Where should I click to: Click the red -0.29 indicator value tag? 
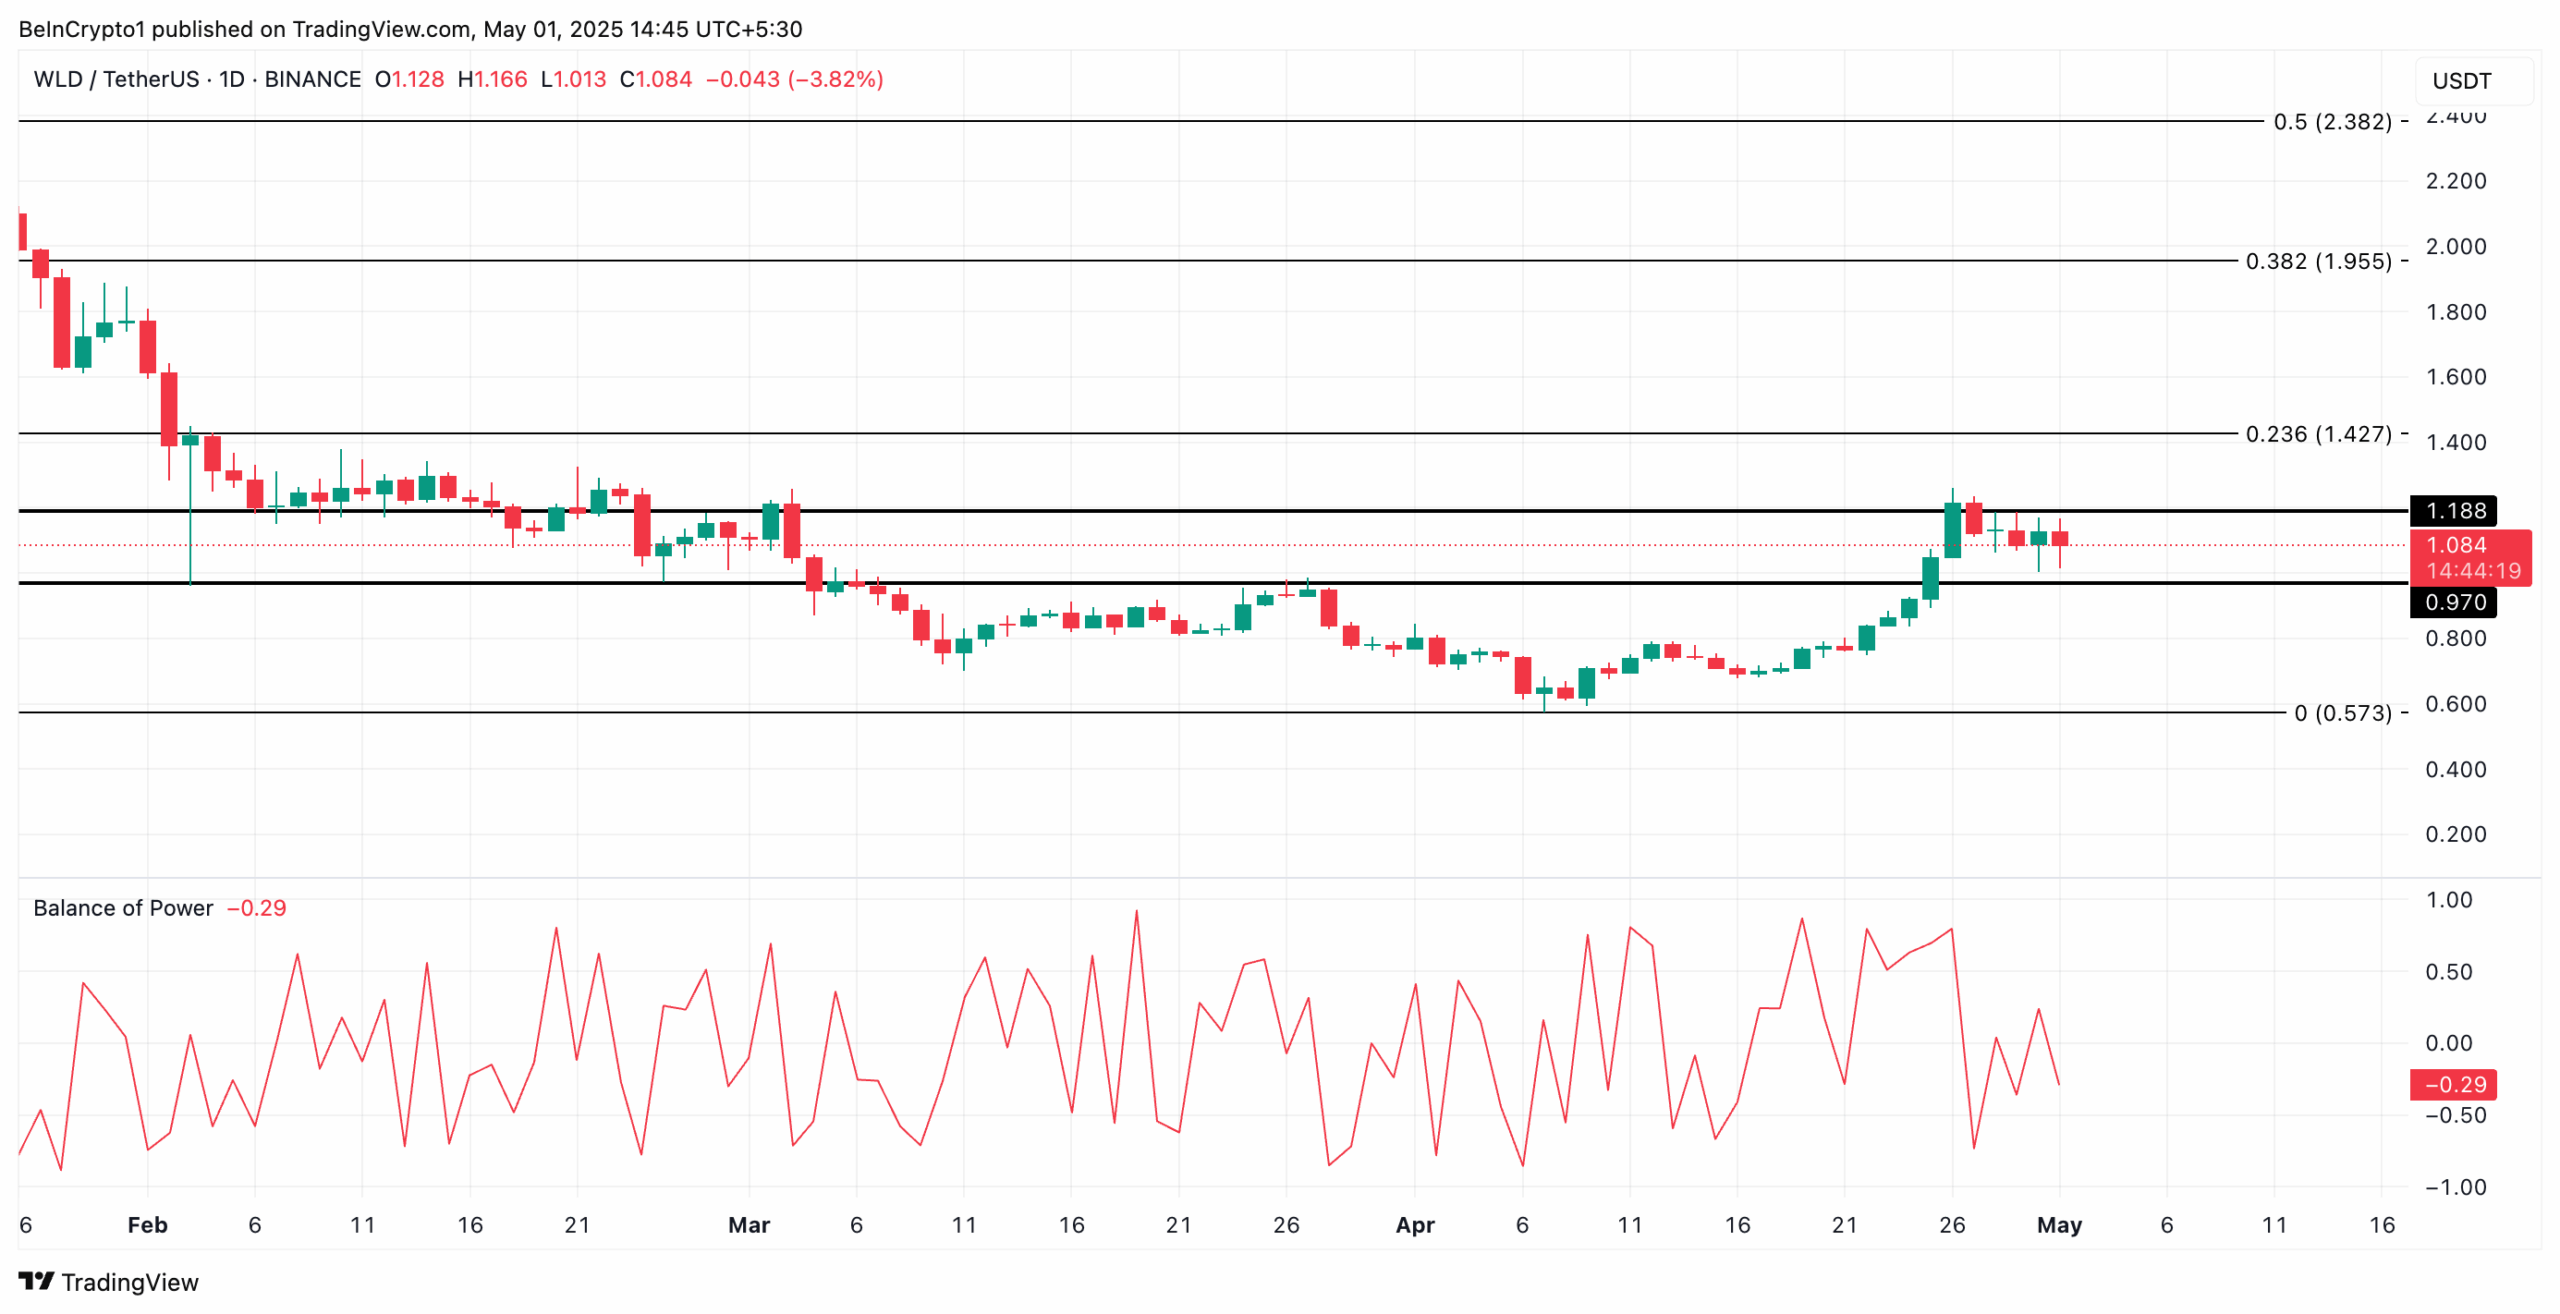(x=2453, y=1085)
